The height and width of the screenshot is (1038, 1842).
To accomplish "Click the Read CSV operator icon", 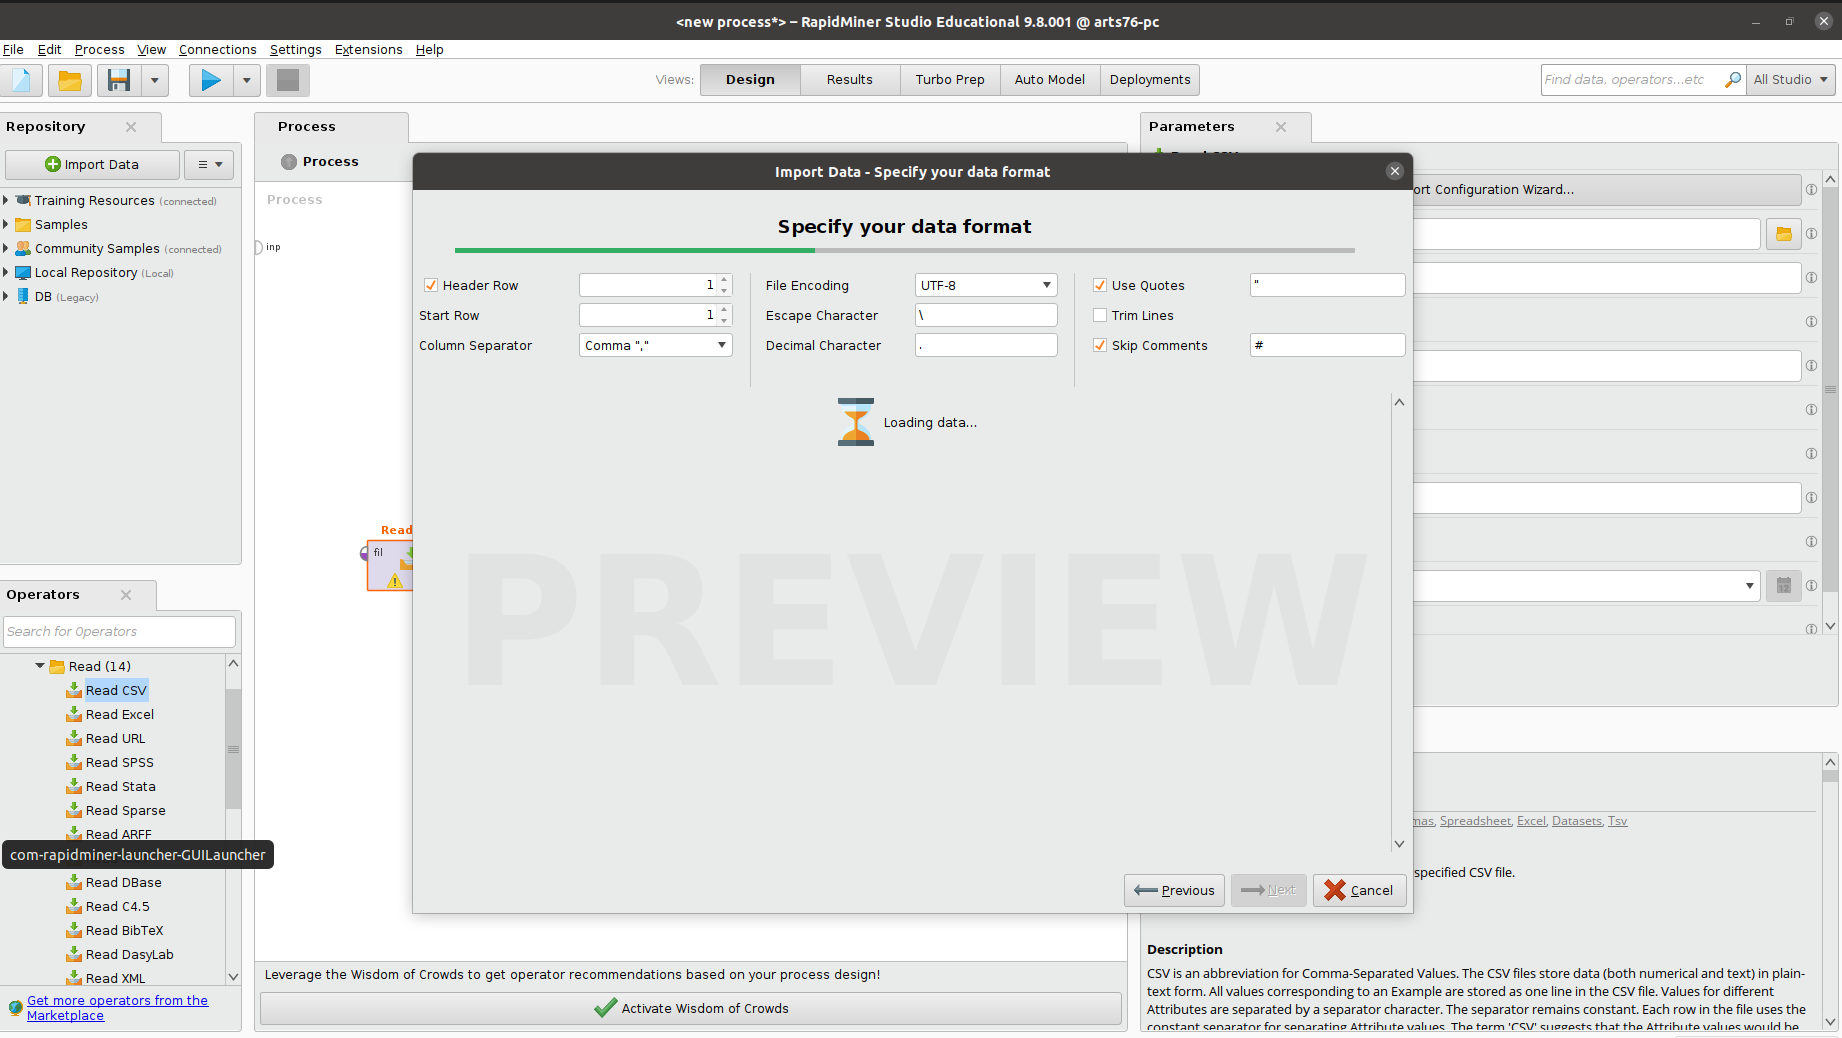I will 74,690.
